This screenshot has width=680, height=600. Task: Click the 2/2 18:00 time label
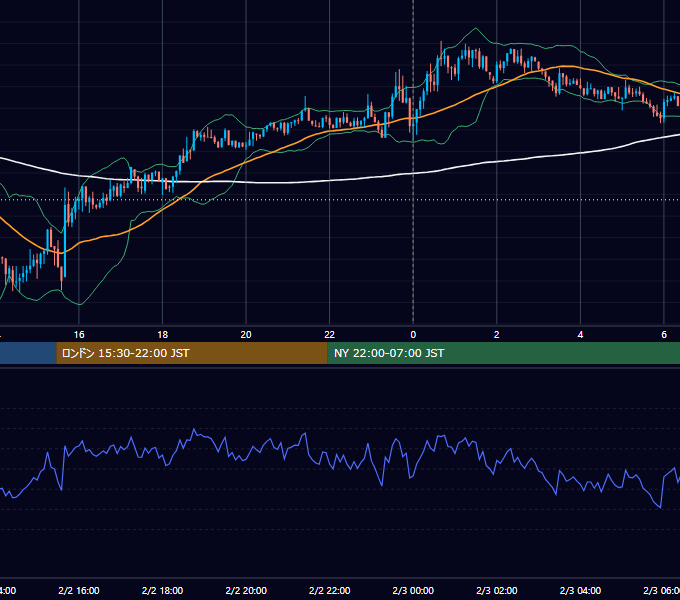click(x=163, y=590)
